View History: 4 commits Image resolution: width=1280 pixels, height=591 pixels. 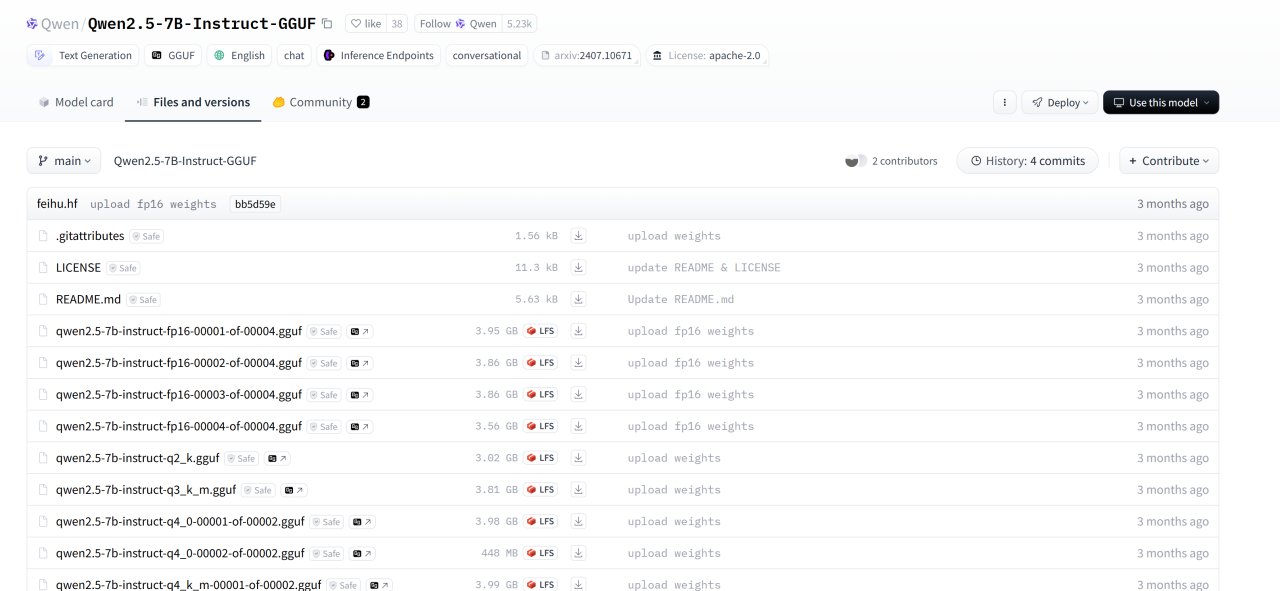tap(1027, 161)
